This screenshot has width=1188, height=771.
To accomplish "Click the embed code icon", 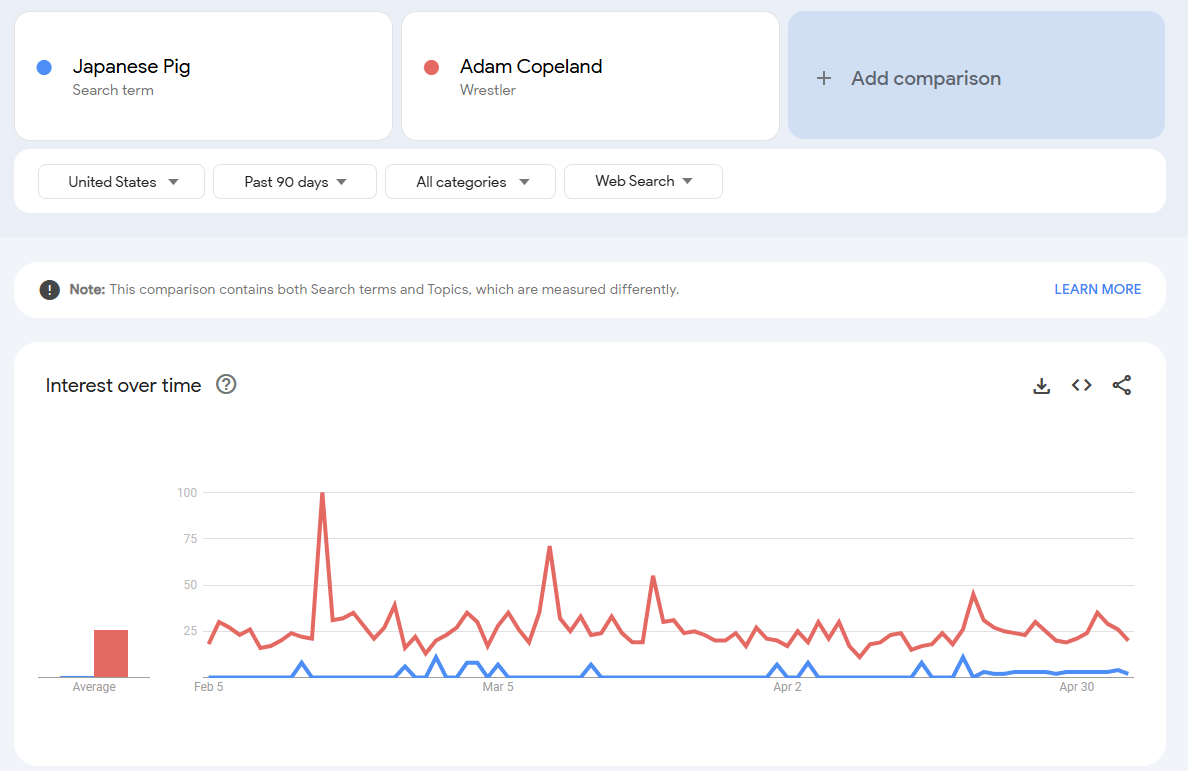I will pyautogui.click(x=1081, y=386).
